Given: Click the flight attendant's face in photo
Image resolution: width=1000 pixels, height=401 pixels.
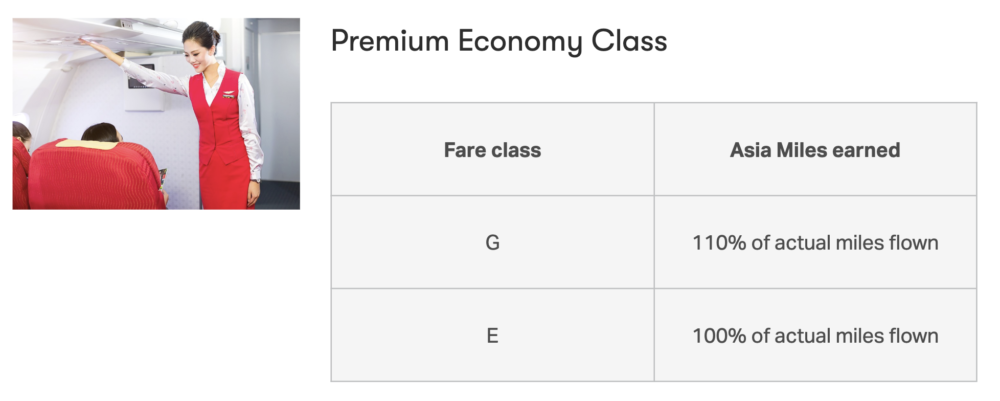Looking at the screenshot, I should click(x=210, y=47).
